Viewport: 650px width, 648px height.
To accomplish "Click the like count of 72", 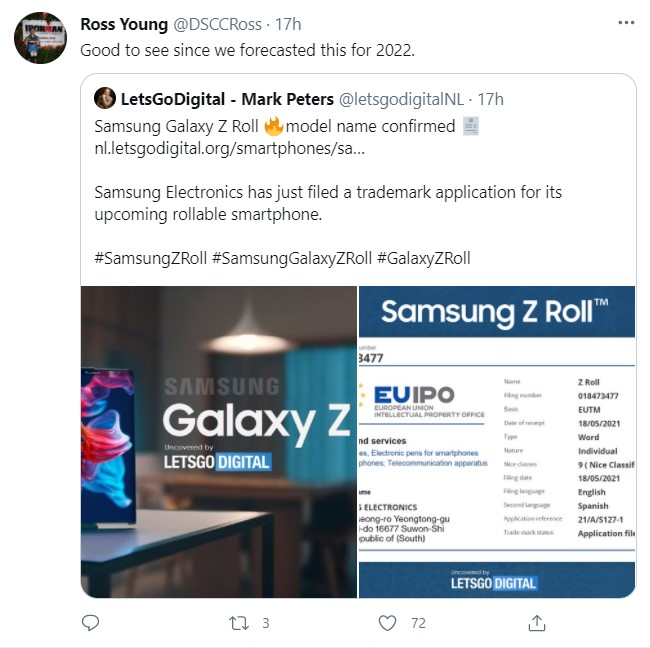I will point(418,623).
